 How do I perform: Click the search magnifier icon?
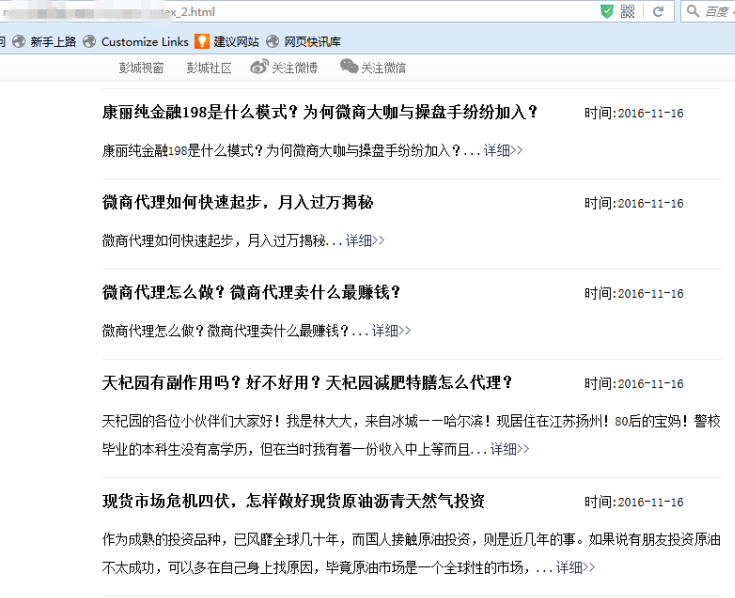click(x=695, y=12)
